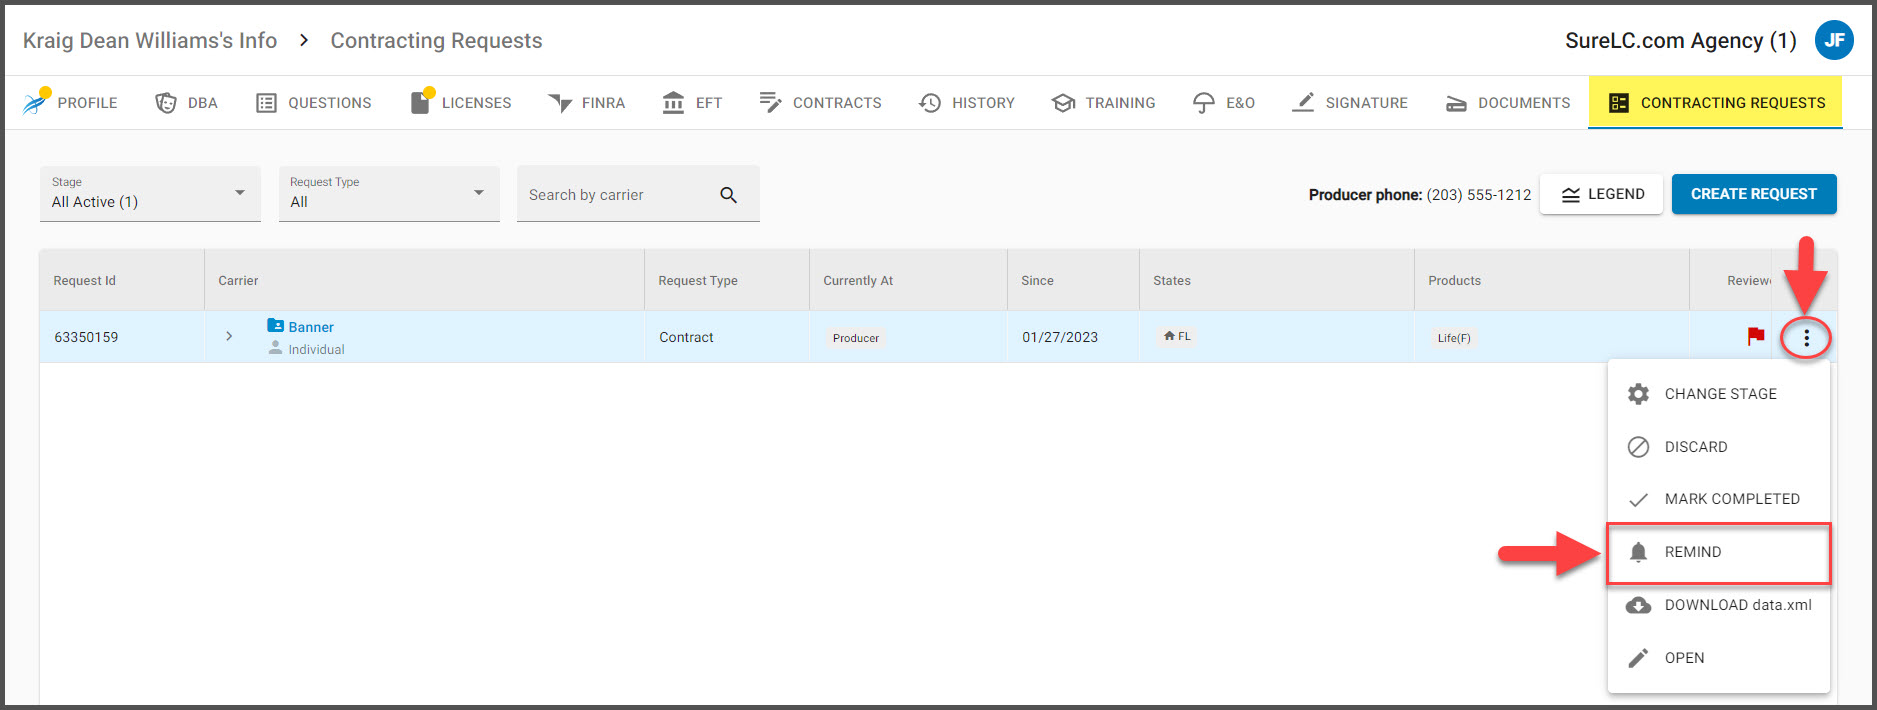Viewport: 1877px width, 710px height.
Task: Select MARK COMPLETED menu entry
Action: [1719, 499]
